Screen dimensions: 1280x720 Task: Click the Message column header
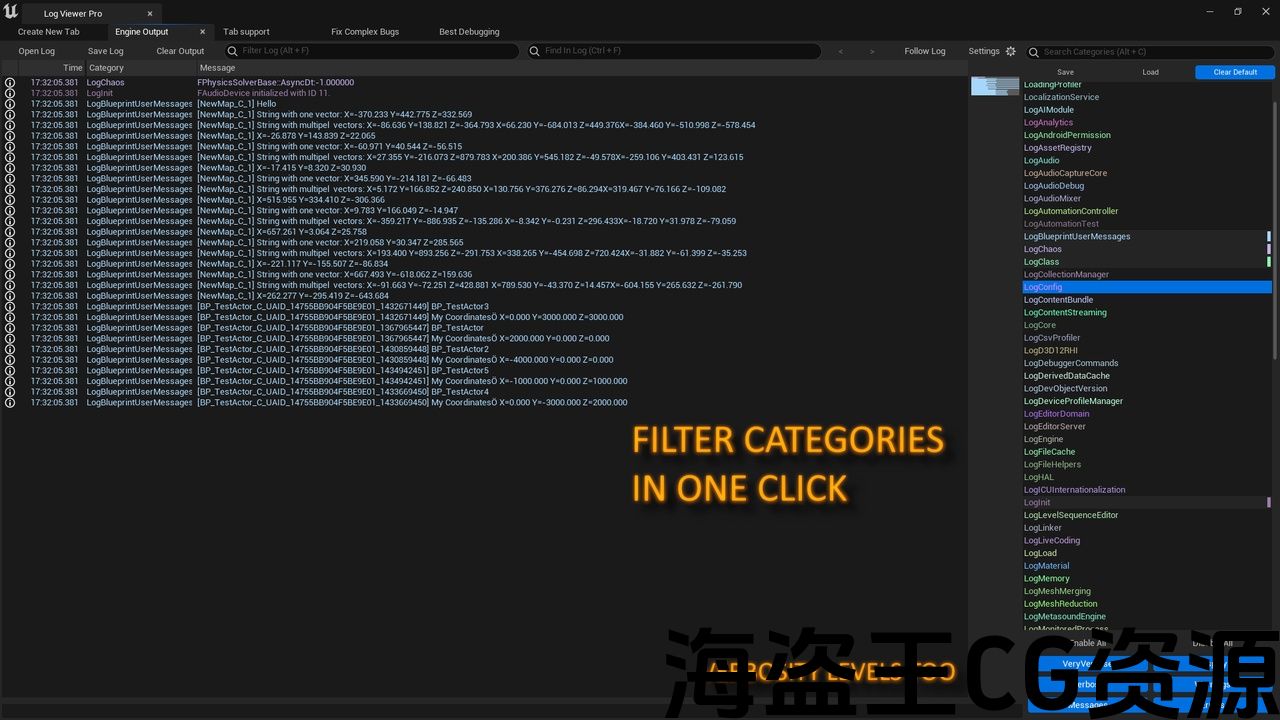click(x=217, y=68)
